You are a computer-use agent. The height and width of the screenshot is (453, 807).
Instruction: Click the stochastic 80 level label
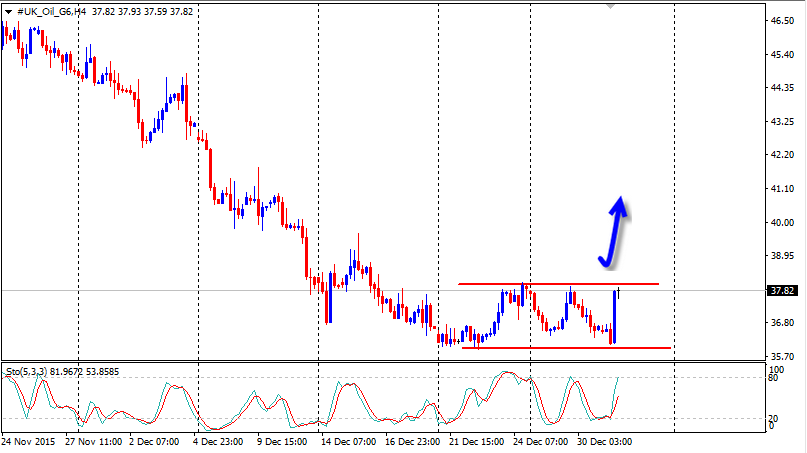pyautogui.click(x=773, y=378)
